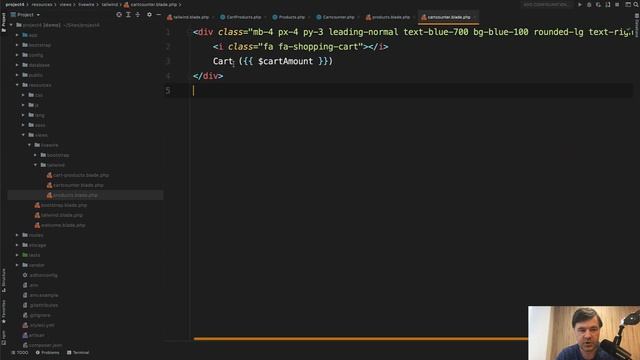The height and width of the screenshot is (360, 640).
Task: Click the Debug bug icon in top toolbar
Action: [x=589, y=4]
